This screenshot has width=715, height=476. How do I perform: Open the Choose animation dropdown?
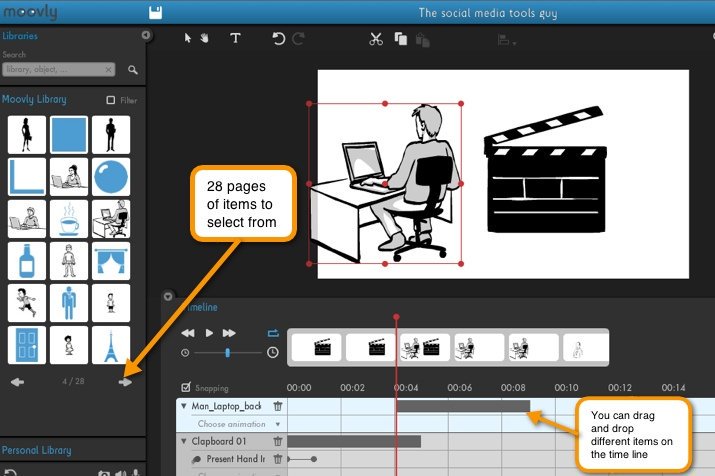click(239, 424)
